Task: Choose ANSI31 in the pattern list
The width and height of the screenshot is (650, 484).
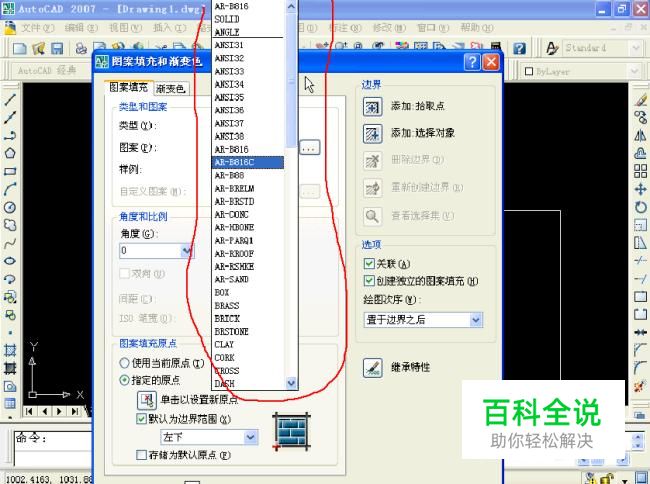Action: point(248,45)
